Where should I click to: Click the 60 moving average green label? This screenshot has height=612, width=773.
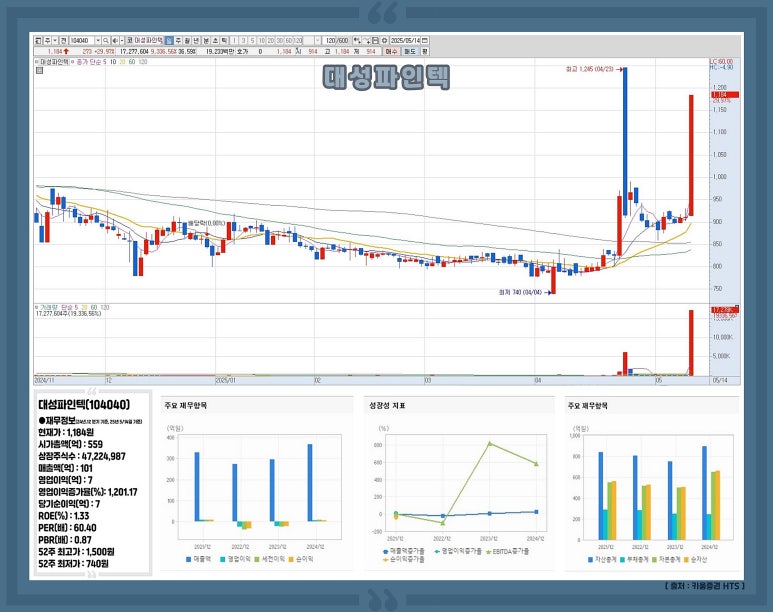click(132, 62)
